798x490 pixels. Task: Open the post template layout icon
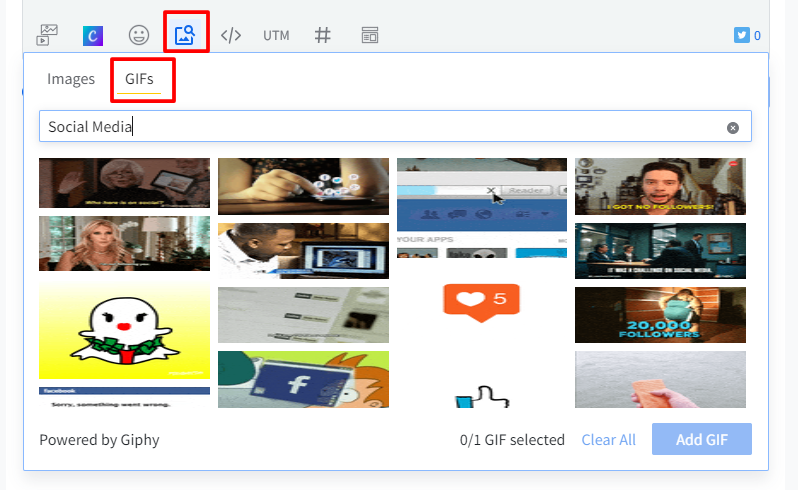(x=370, y=35)
